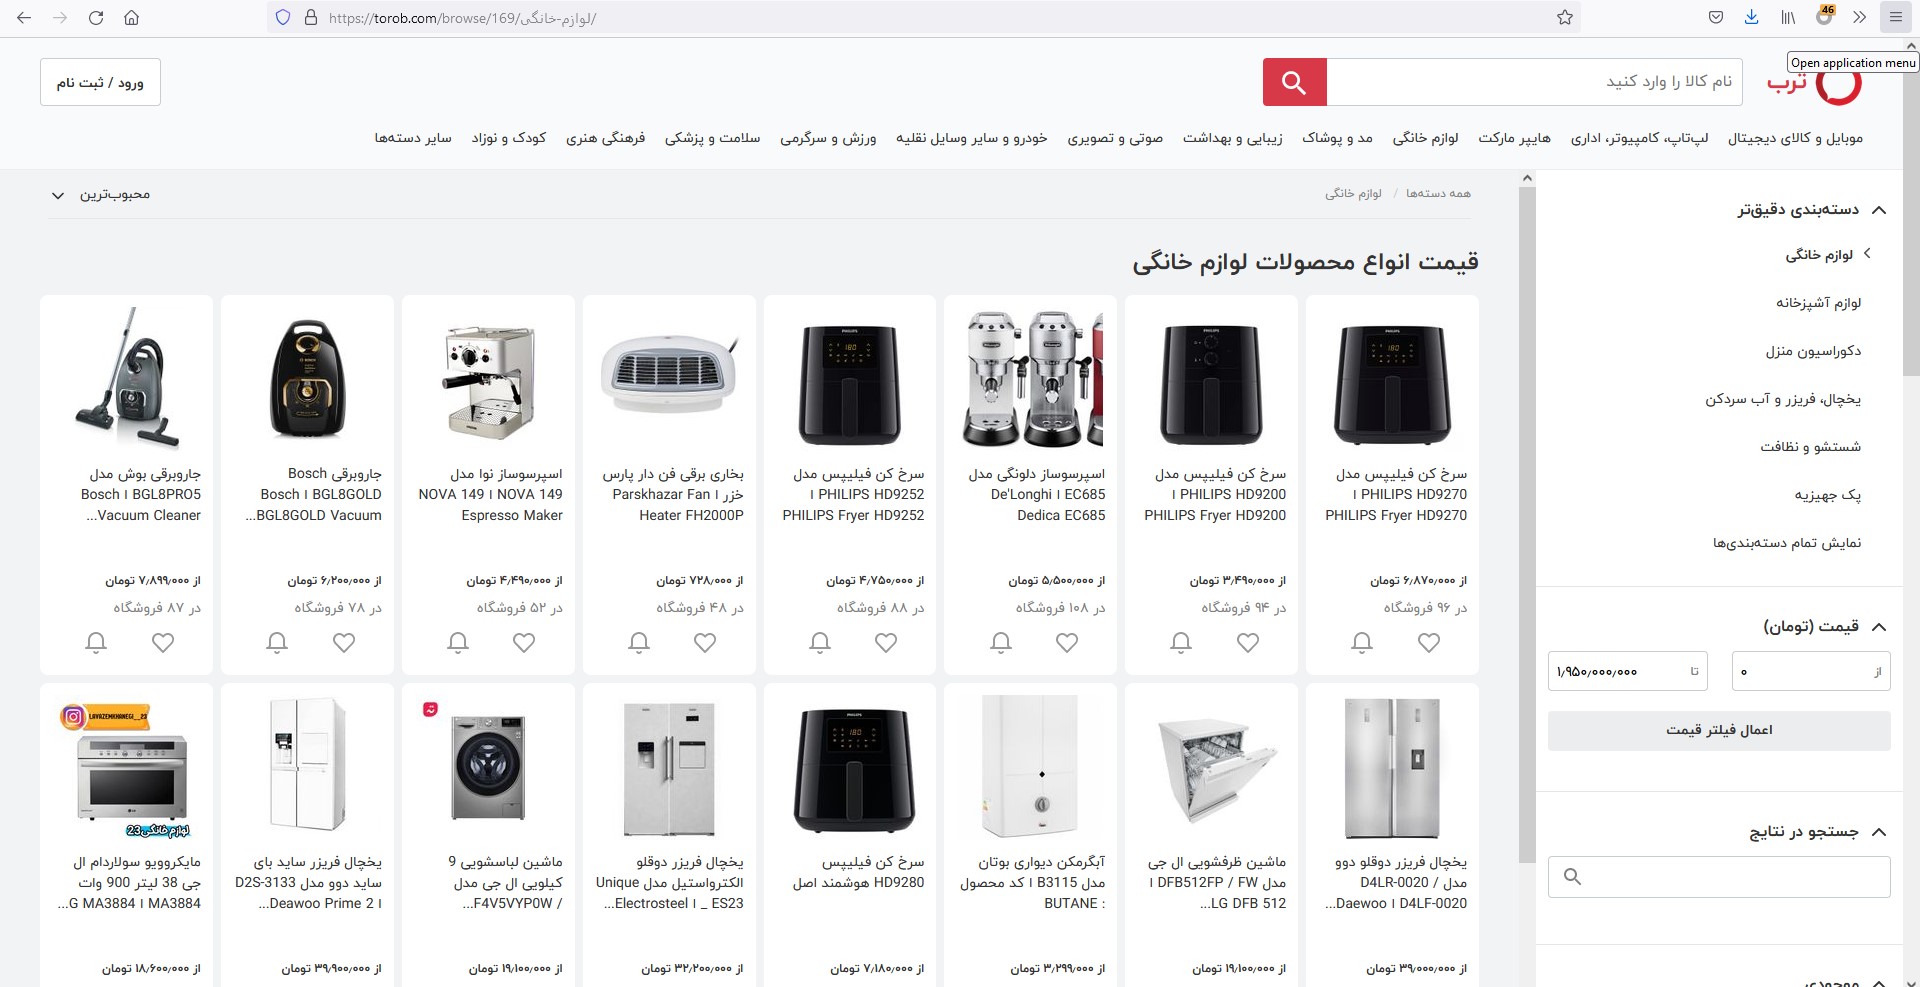
Task: Bookmark this page with the star icon
Action: [1565, 18]
